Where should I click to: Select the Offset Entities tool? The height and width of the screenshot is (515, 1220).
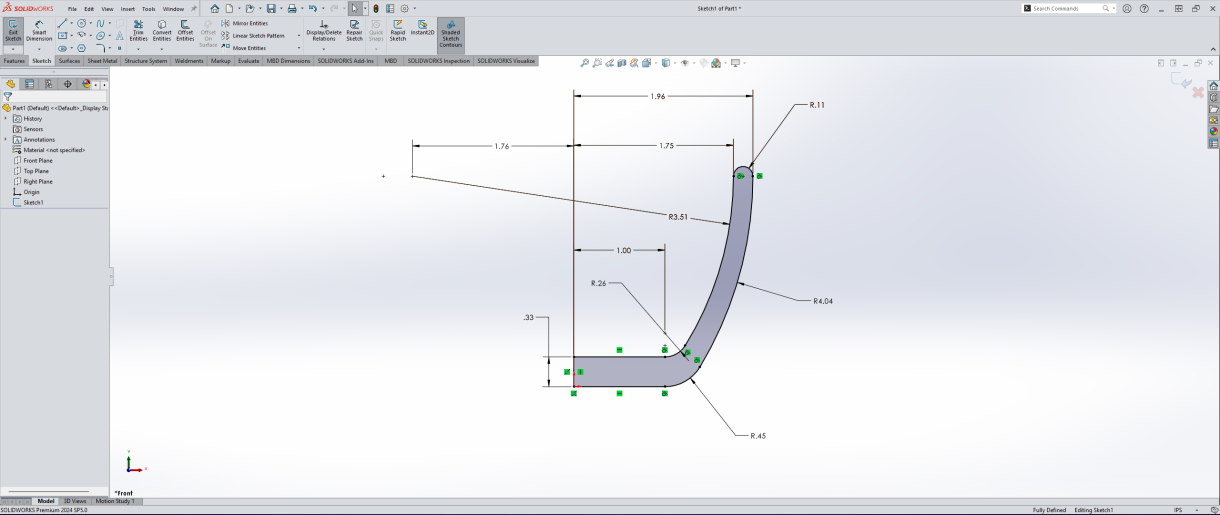(x=186, y=31)
